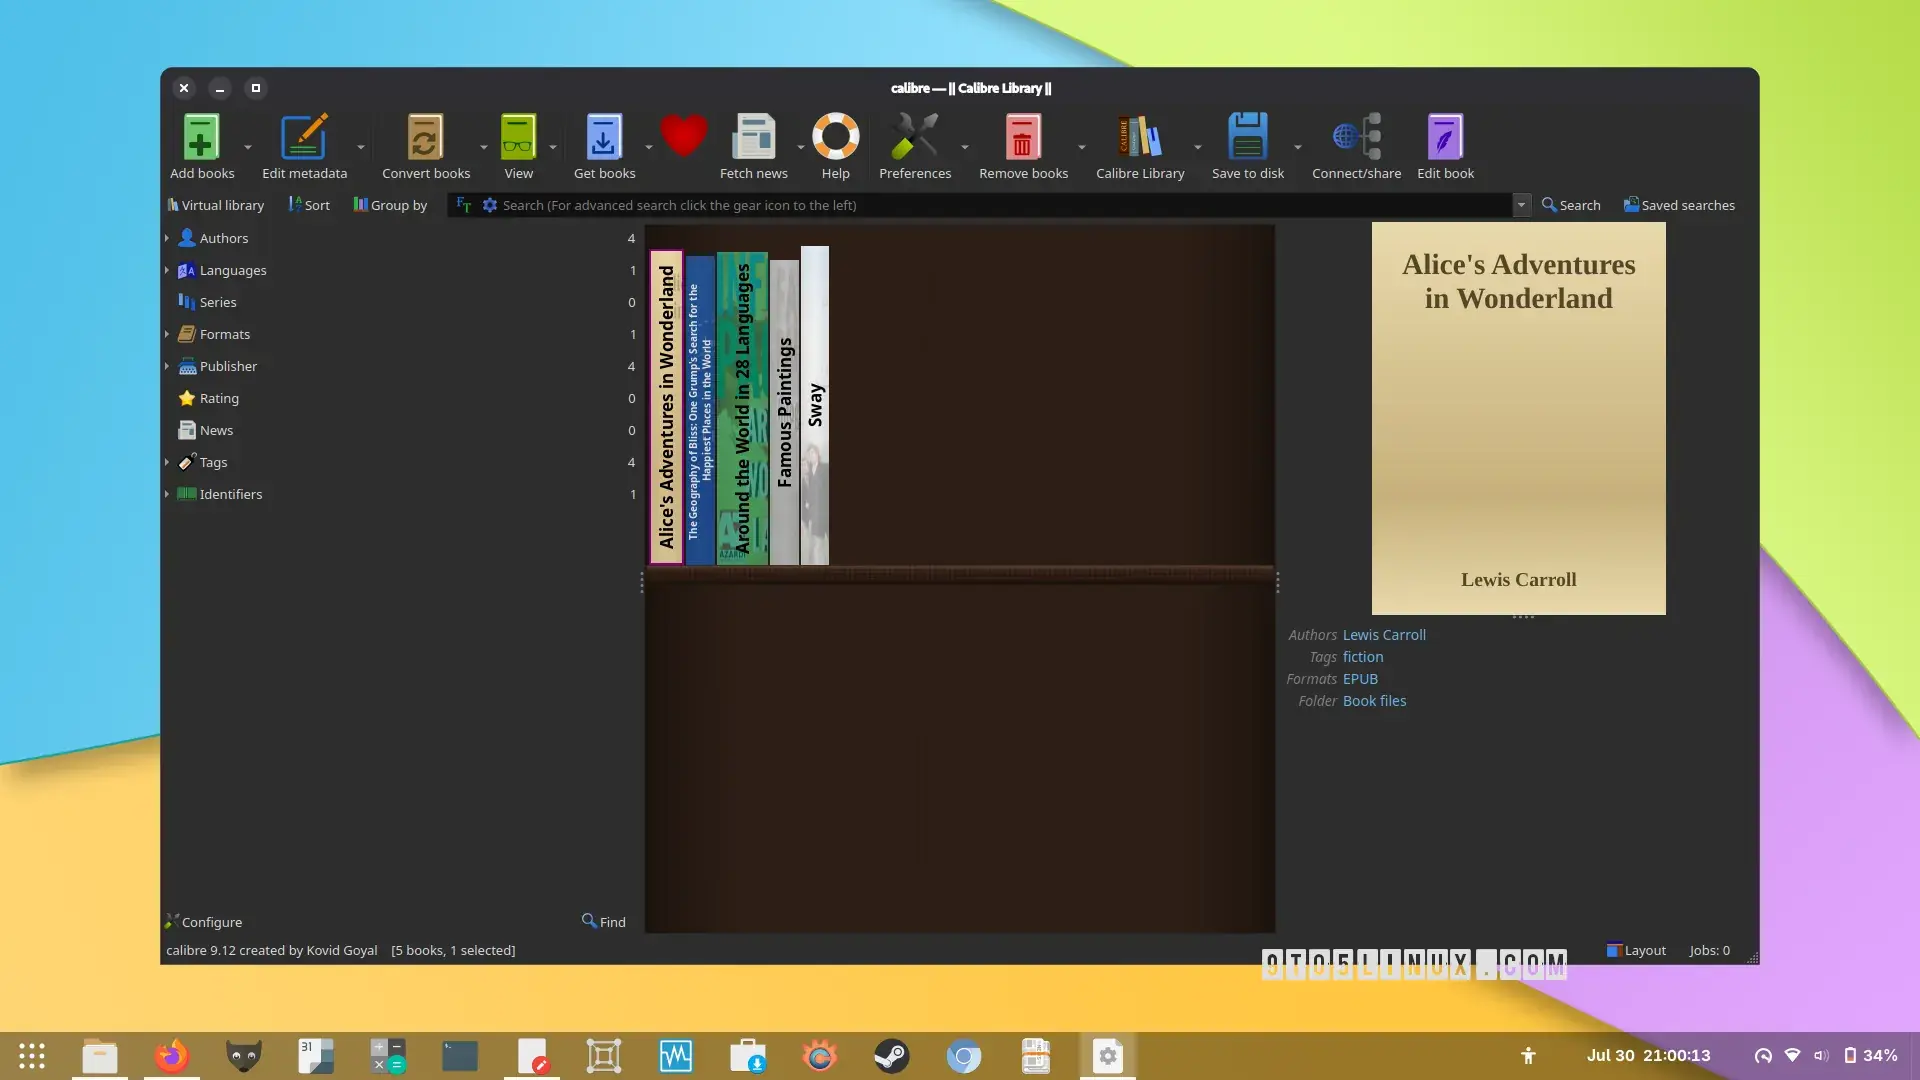Screen dimensions: 1920x1080
Task: Focus the search input field
Action: [x=1005, y=205]
